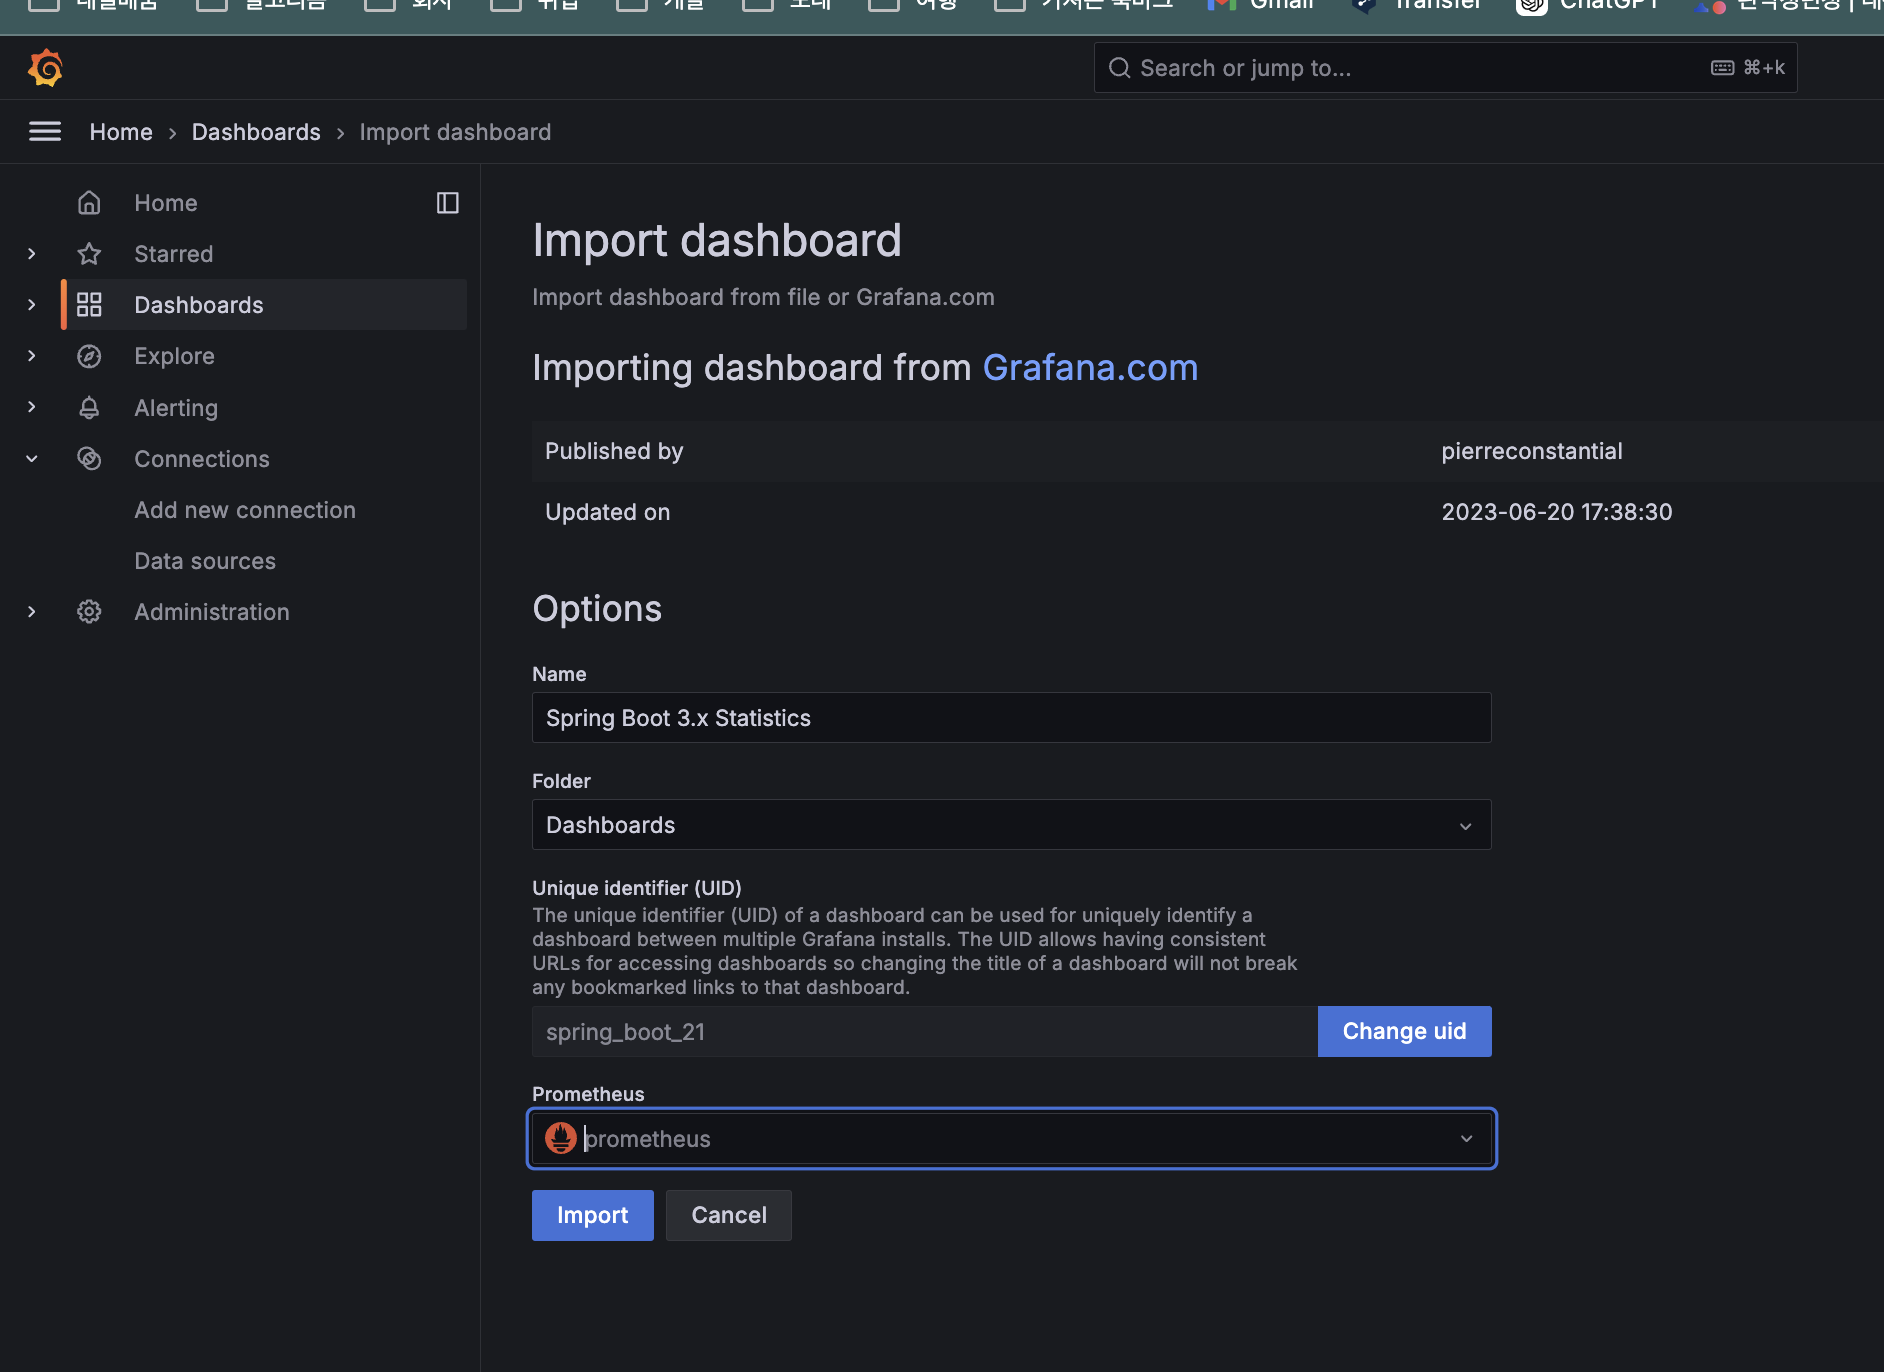Click the Connections icon in sidebar

[89, 459]
